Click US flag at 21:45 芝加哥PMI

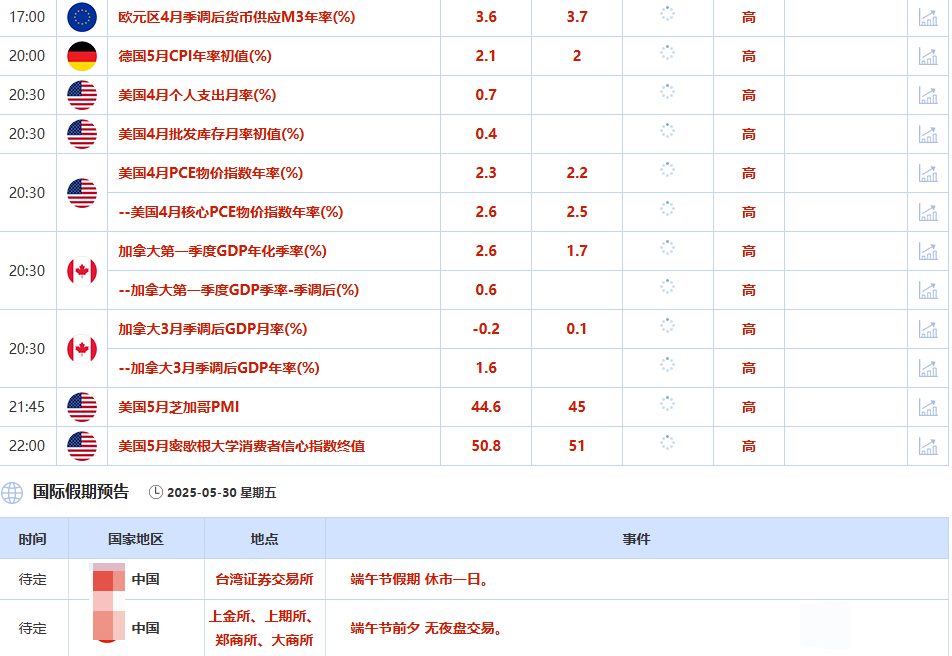point(82,407)
